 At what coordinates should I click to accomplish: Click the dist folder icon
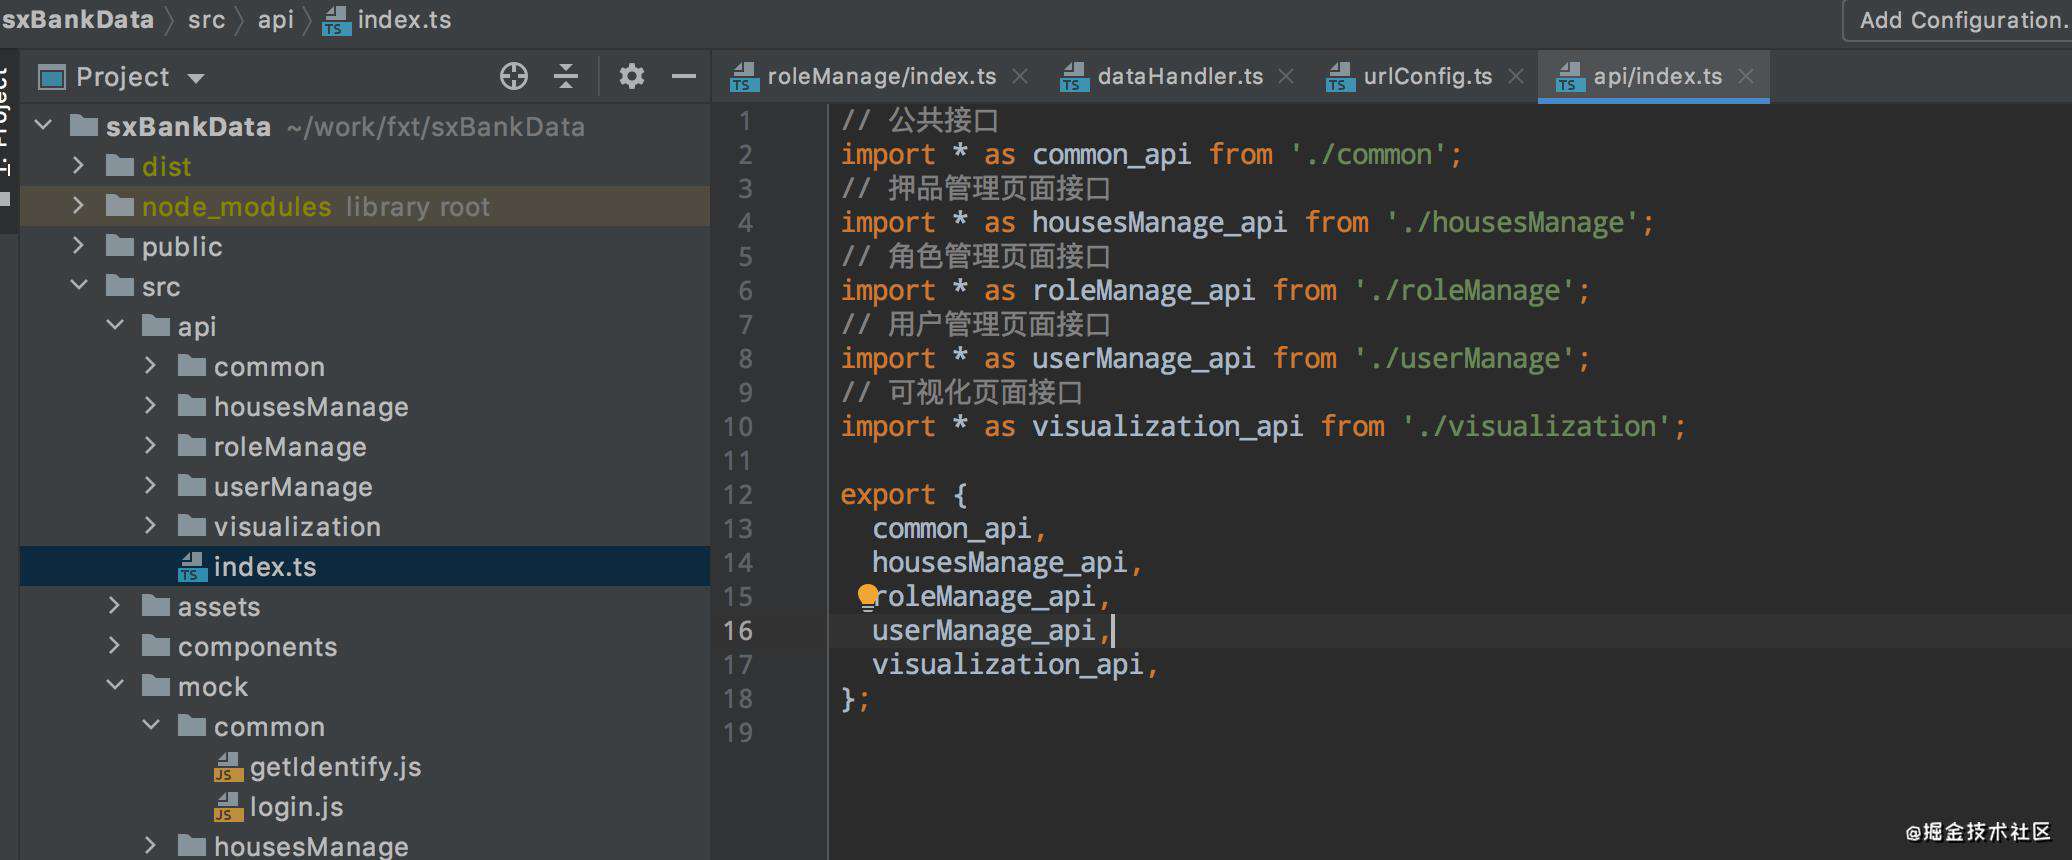point(120,166)
